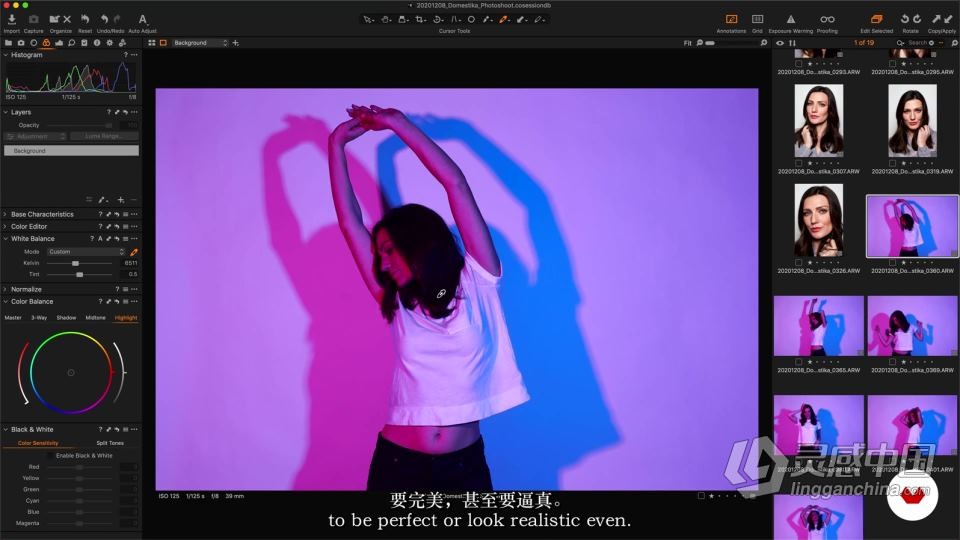Expand the Base Characteristics panel
The image size is (960, 540).
[x=6, y=214]
